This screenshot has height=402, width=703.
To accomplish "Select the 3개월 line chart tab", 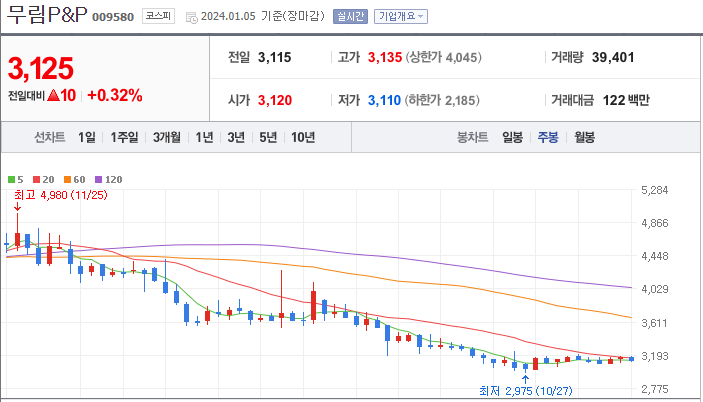I will (x=166, y=137).
